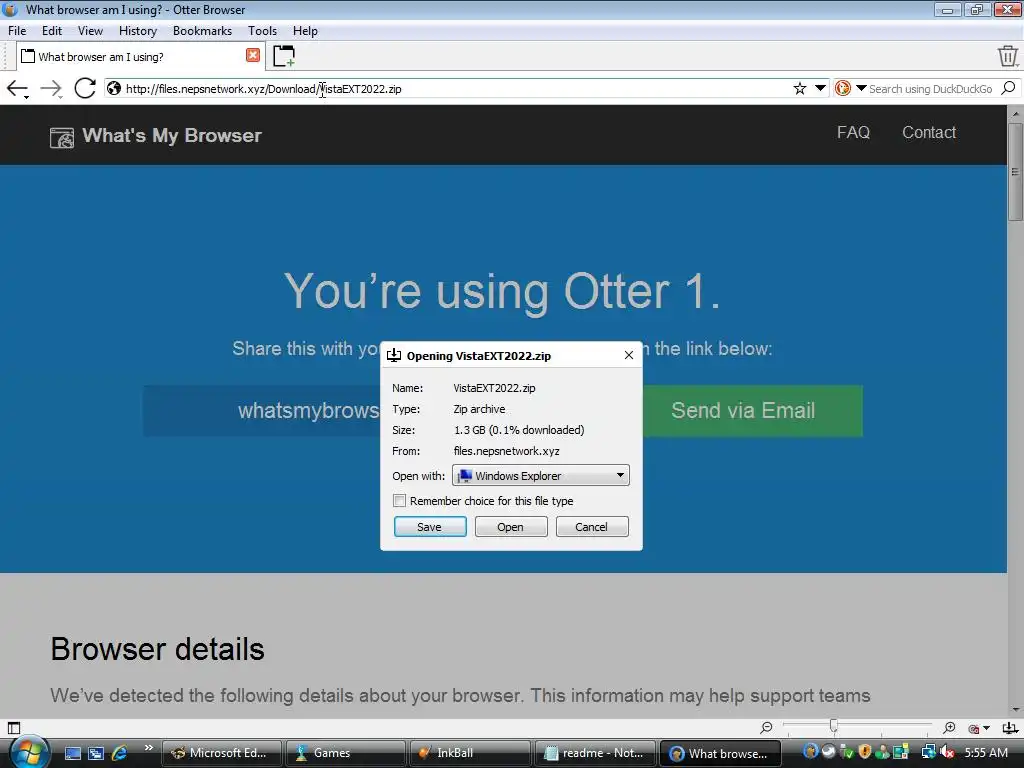Viewport: 1024px width, 768px height.
Task: Click the globe site info icon
Action: (x=114, y=88)
